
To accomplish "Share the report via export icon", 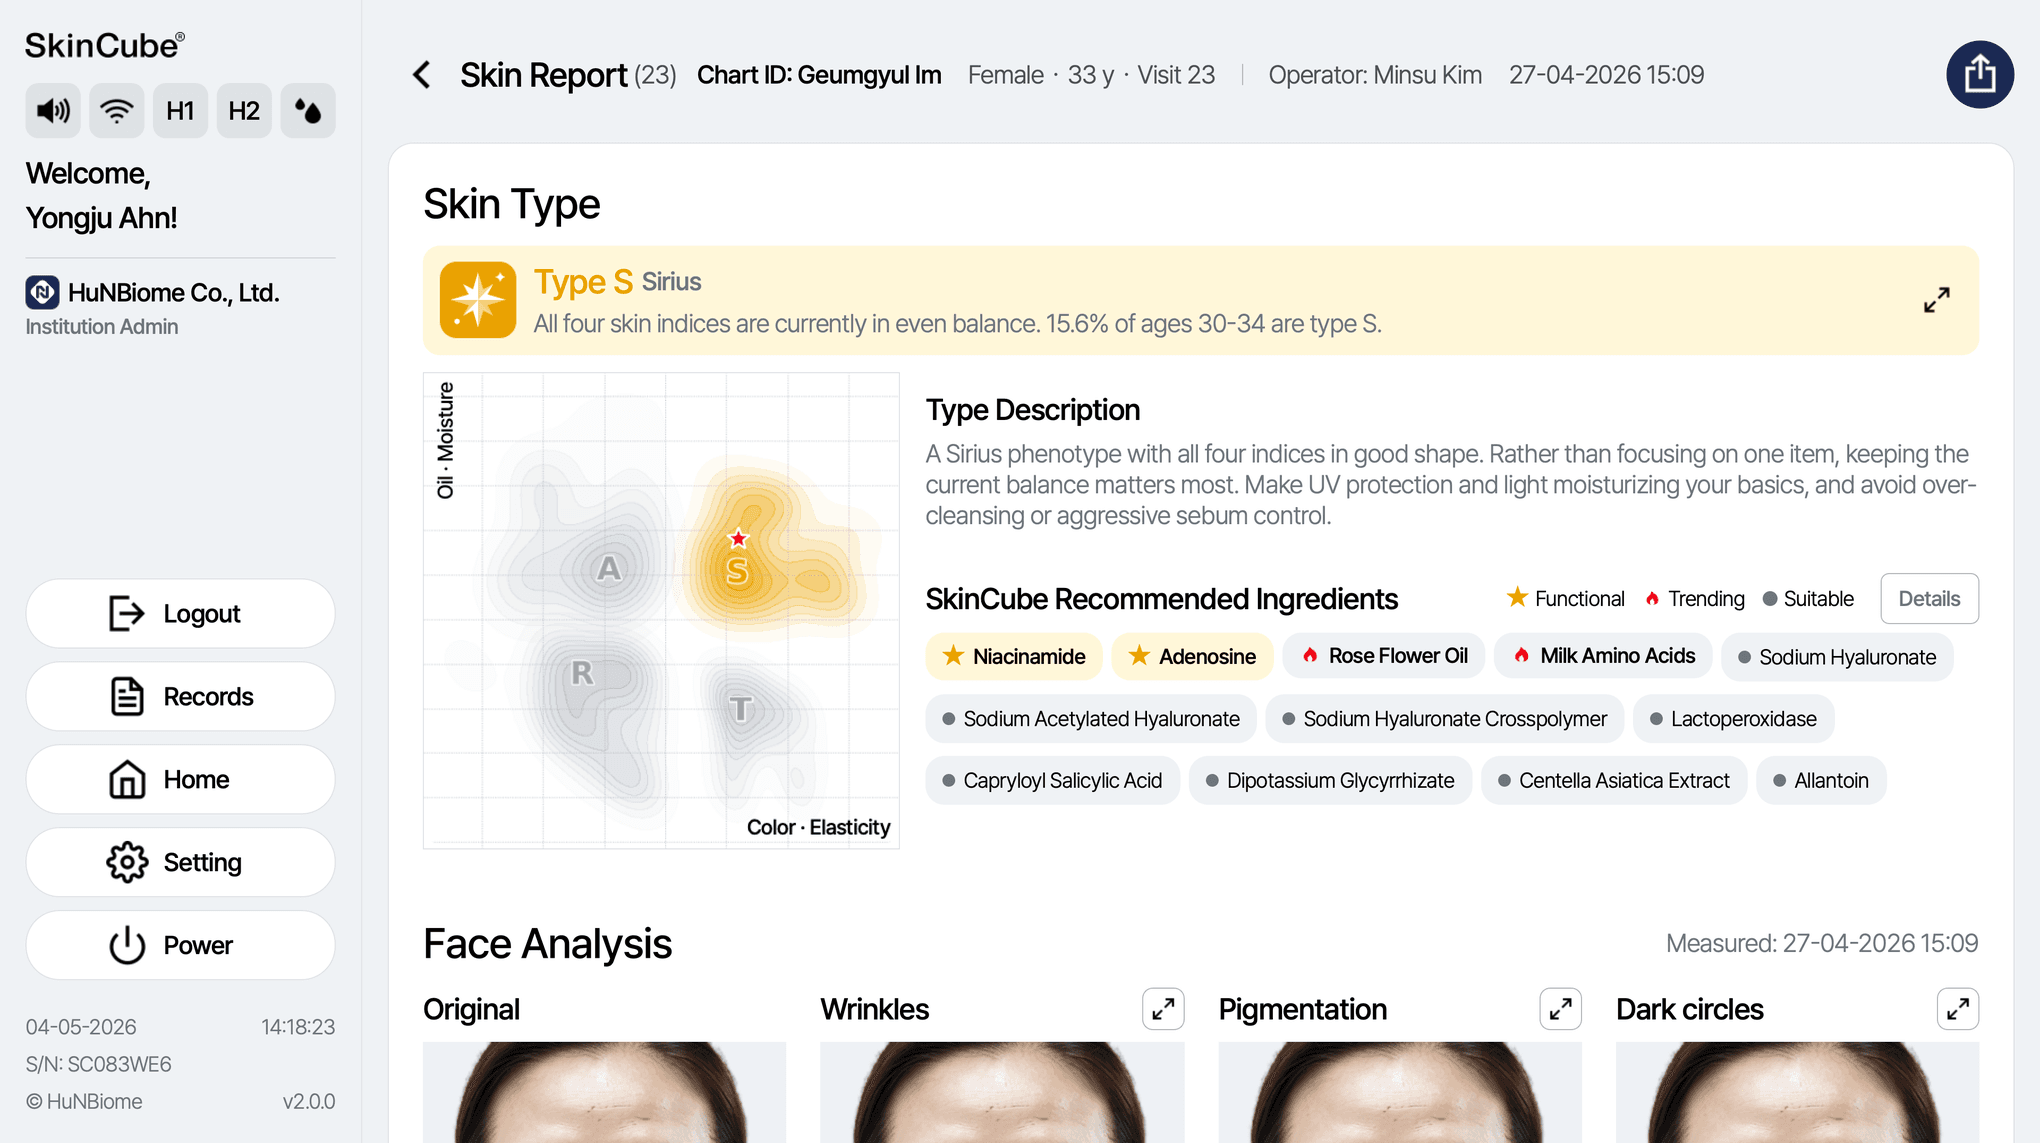I will [1979, 74].
